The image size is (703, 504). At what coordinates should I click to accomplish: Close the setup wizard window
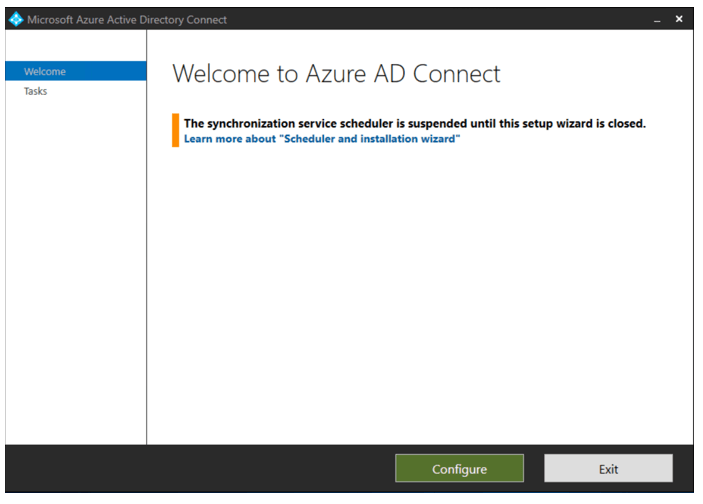679,19
